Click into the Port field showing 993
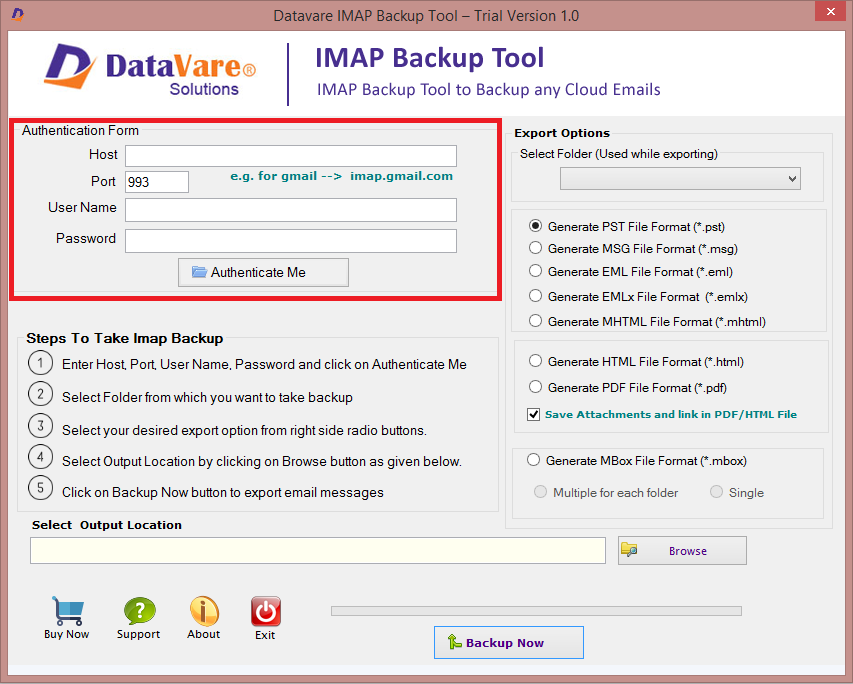853x684 pixels. (157, 182)
